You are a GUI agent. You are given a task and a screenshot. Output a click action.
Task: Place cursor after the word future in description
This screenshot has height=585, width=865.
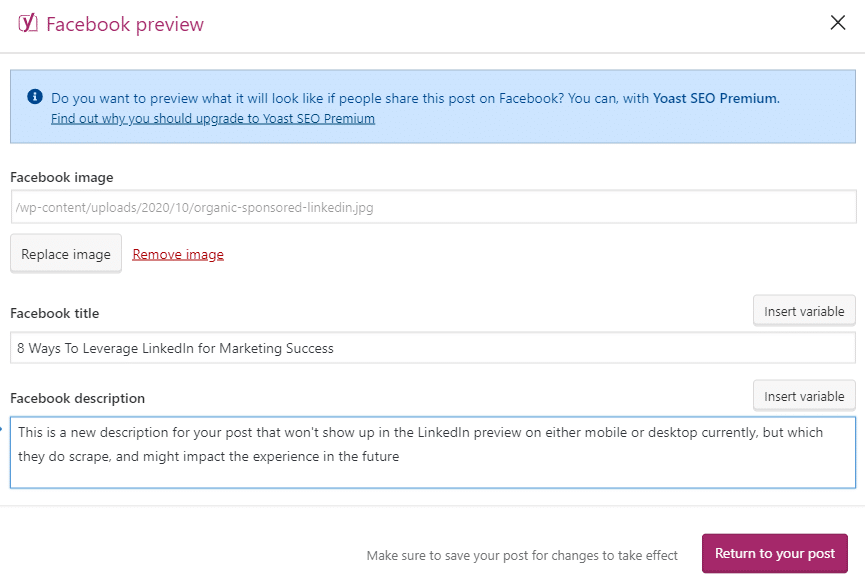point(400,457)
